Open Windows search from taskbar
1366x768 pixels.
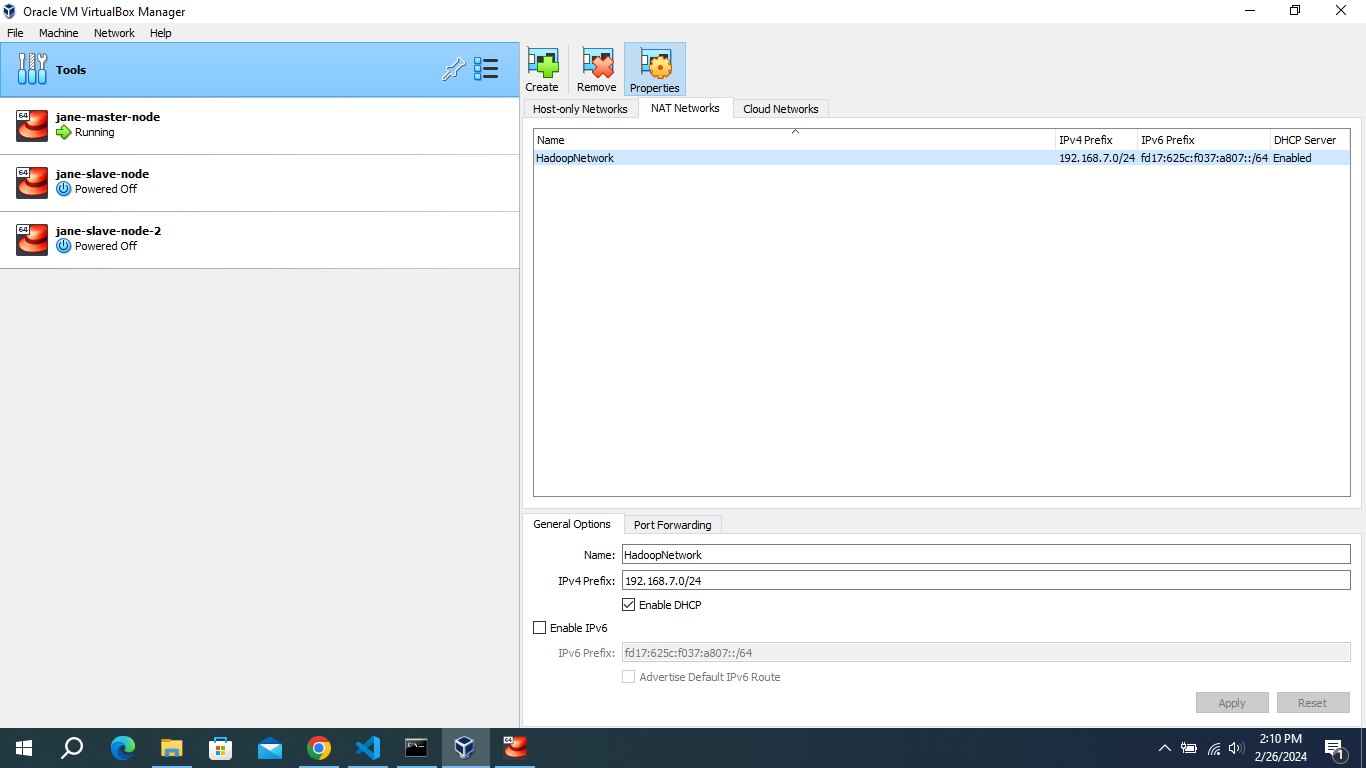pyautogui.click(x=72, y=748)
